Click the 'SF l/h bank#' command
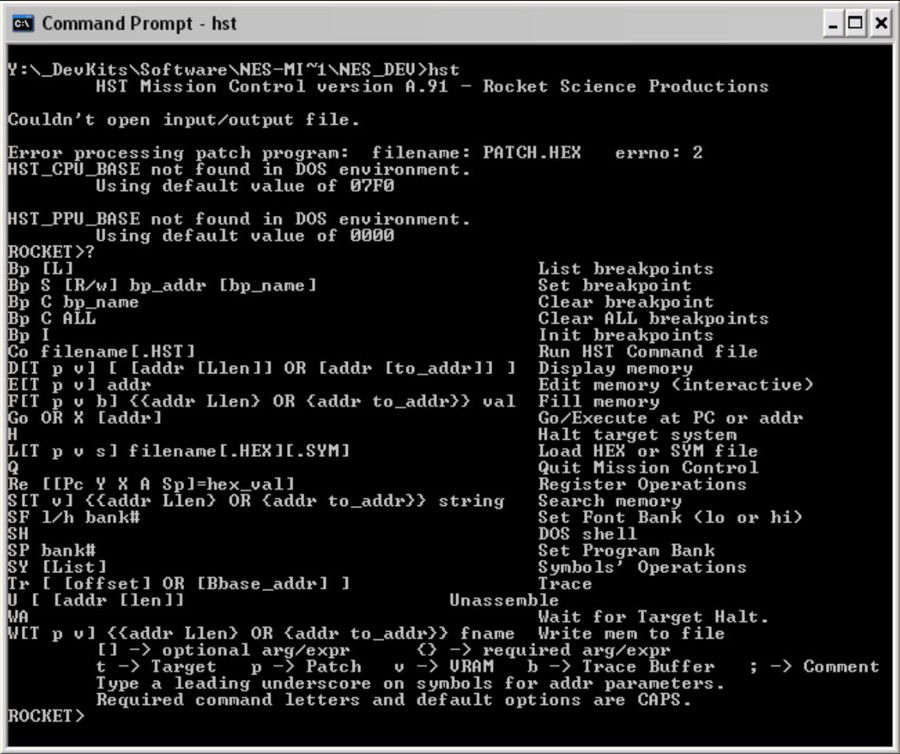900x754 pixels. point(73,518)
